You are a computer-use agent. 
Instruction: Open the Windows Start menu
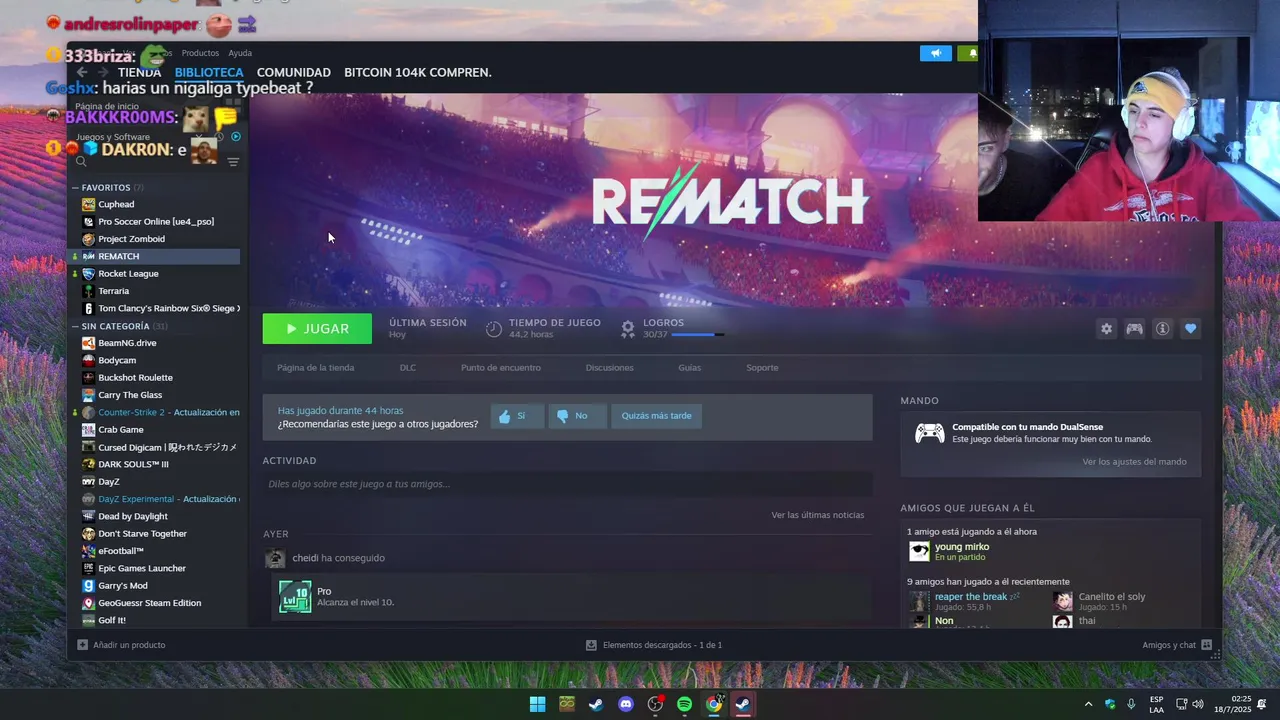click(538, 704)
